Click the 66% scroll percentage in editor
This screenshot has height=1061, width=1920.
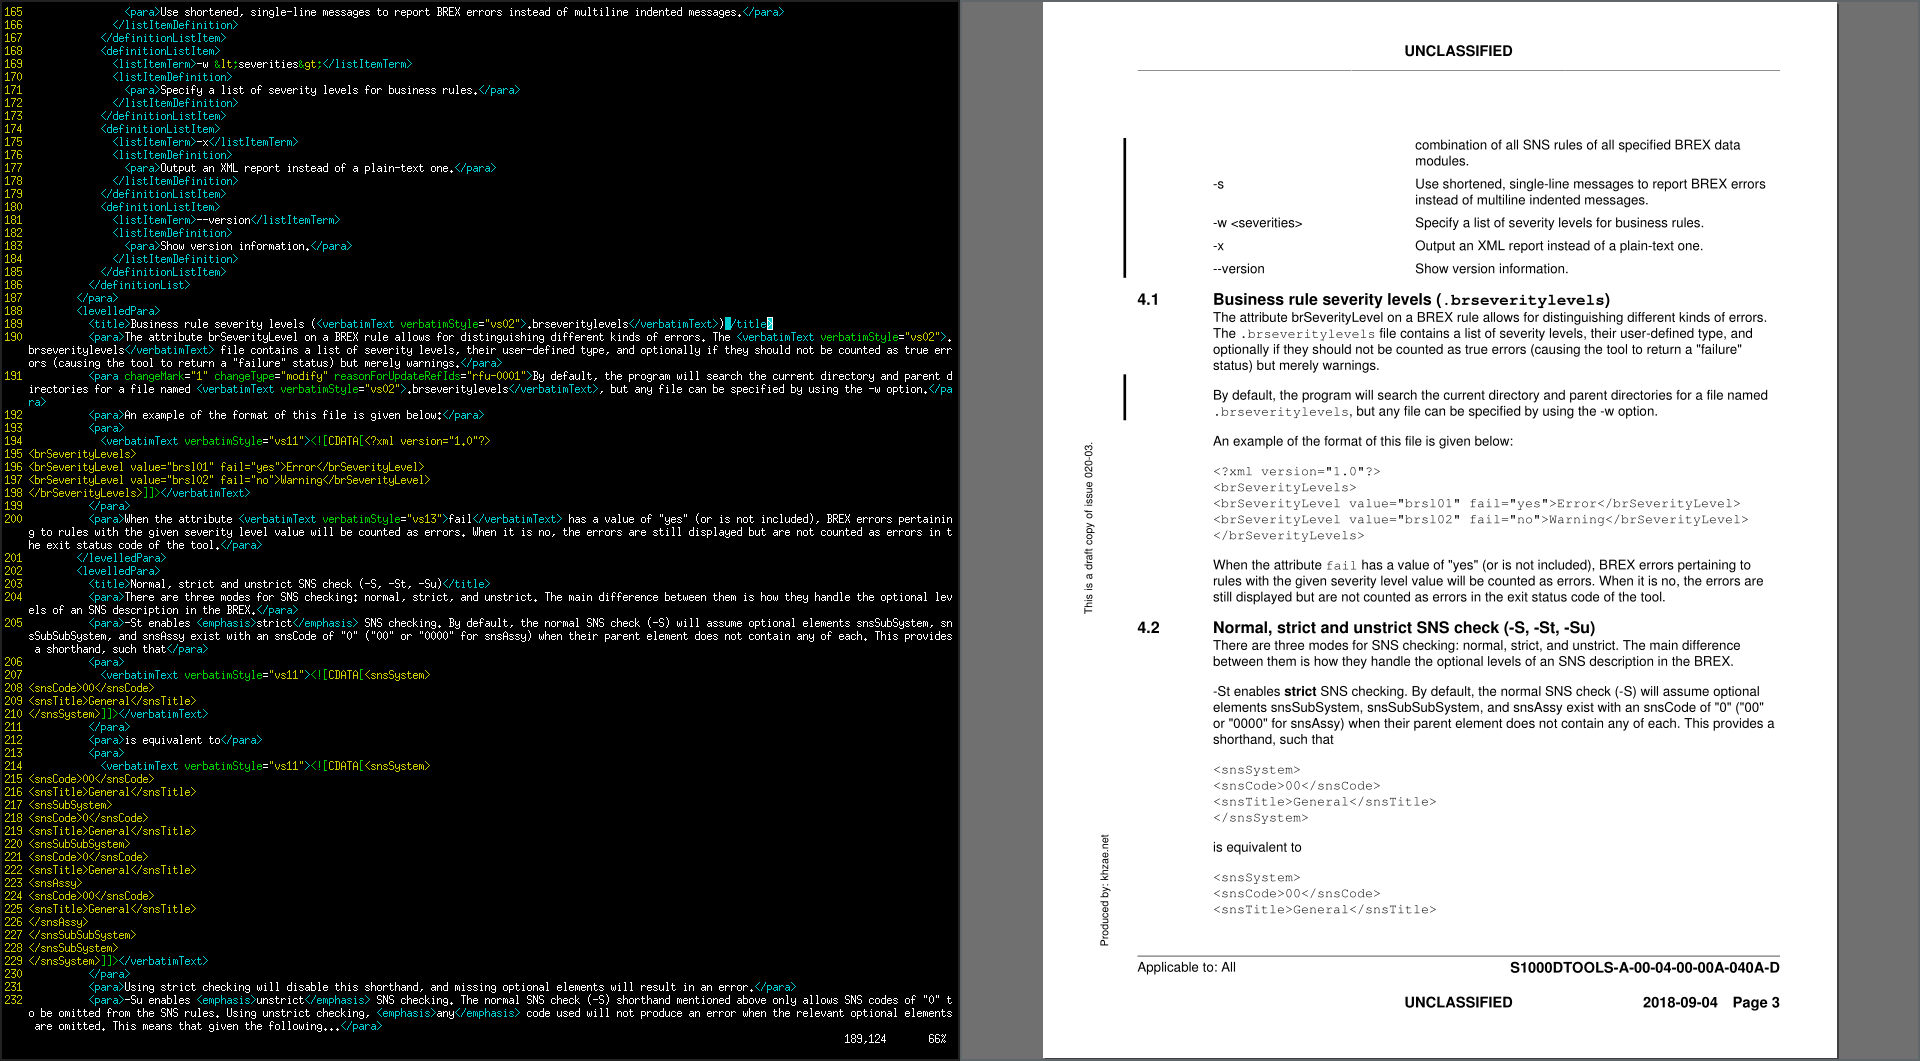(x=937, y=1039)
